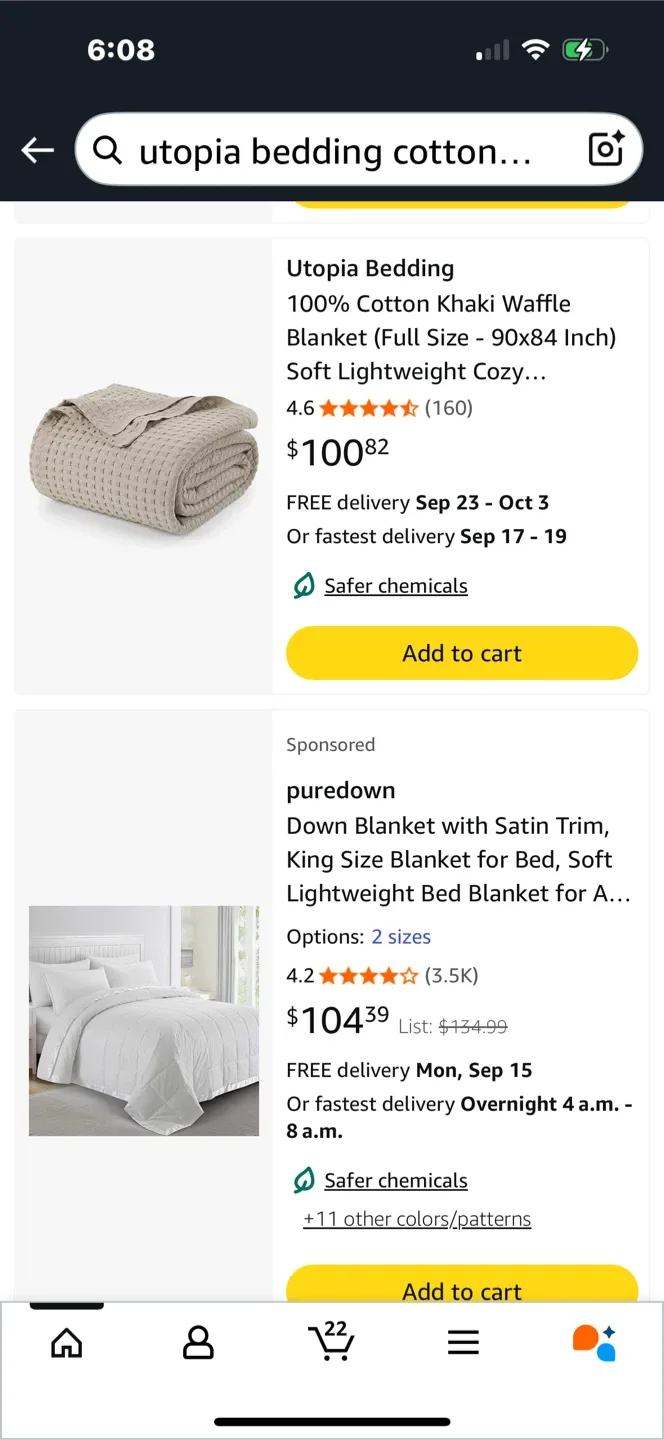Add the puredown Down Blanket to cart
664x1440 pixels.
tap(461, 1291)
